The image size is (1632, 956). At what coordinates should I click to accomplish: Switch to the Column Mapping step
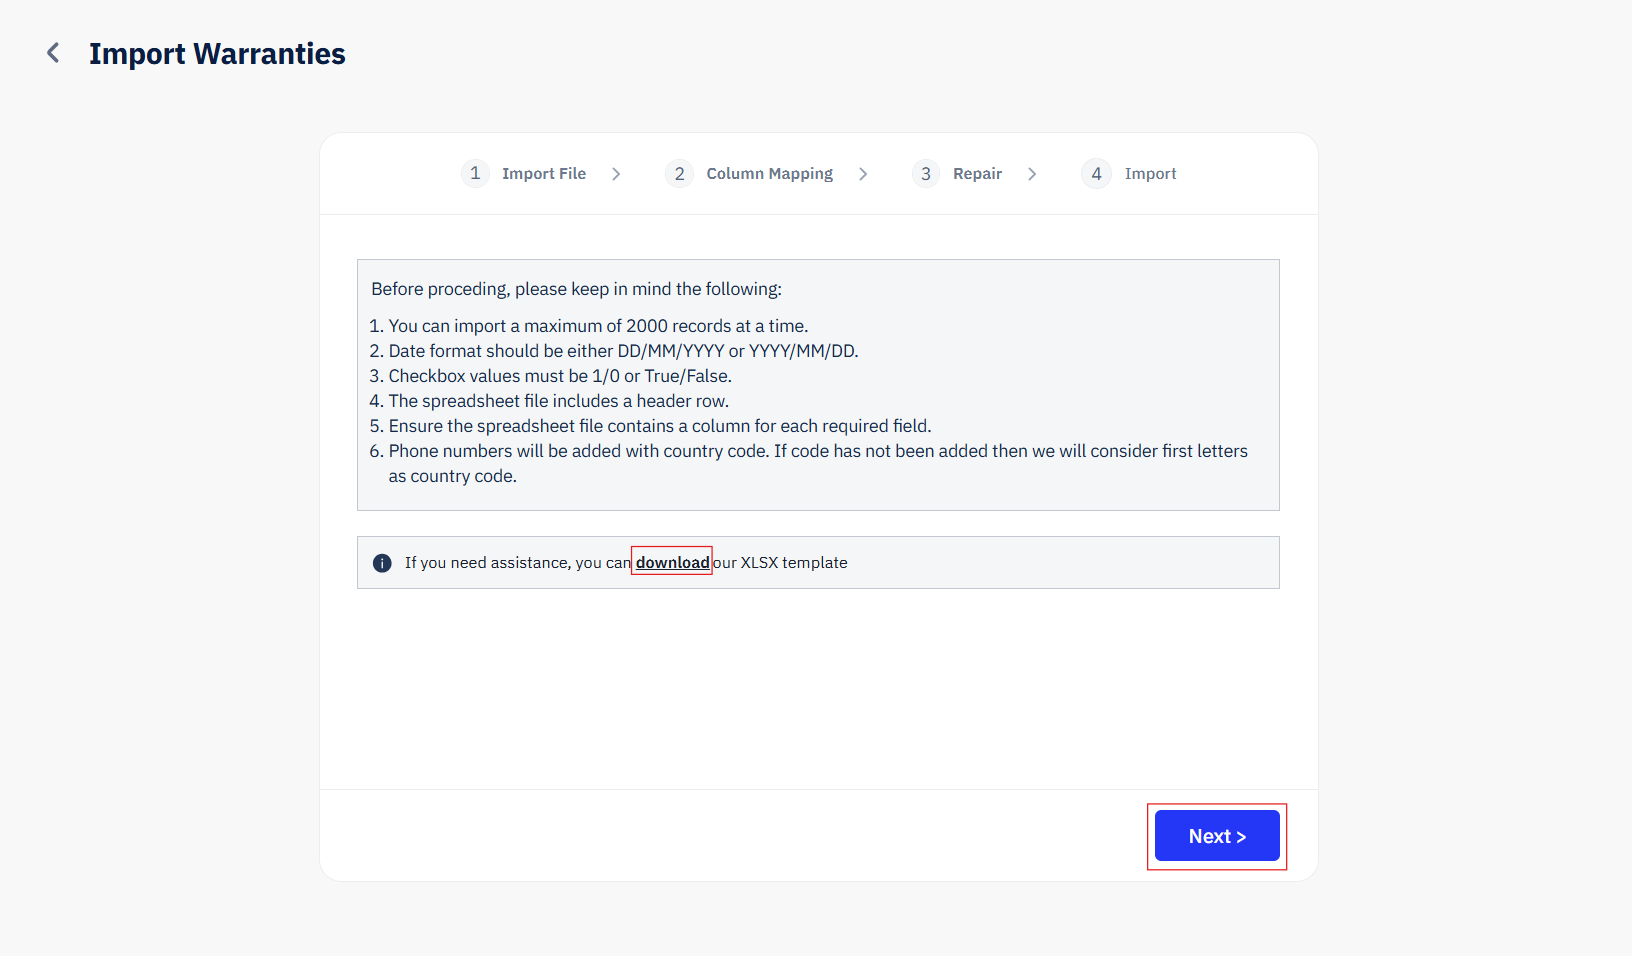[x=769, y=174]
